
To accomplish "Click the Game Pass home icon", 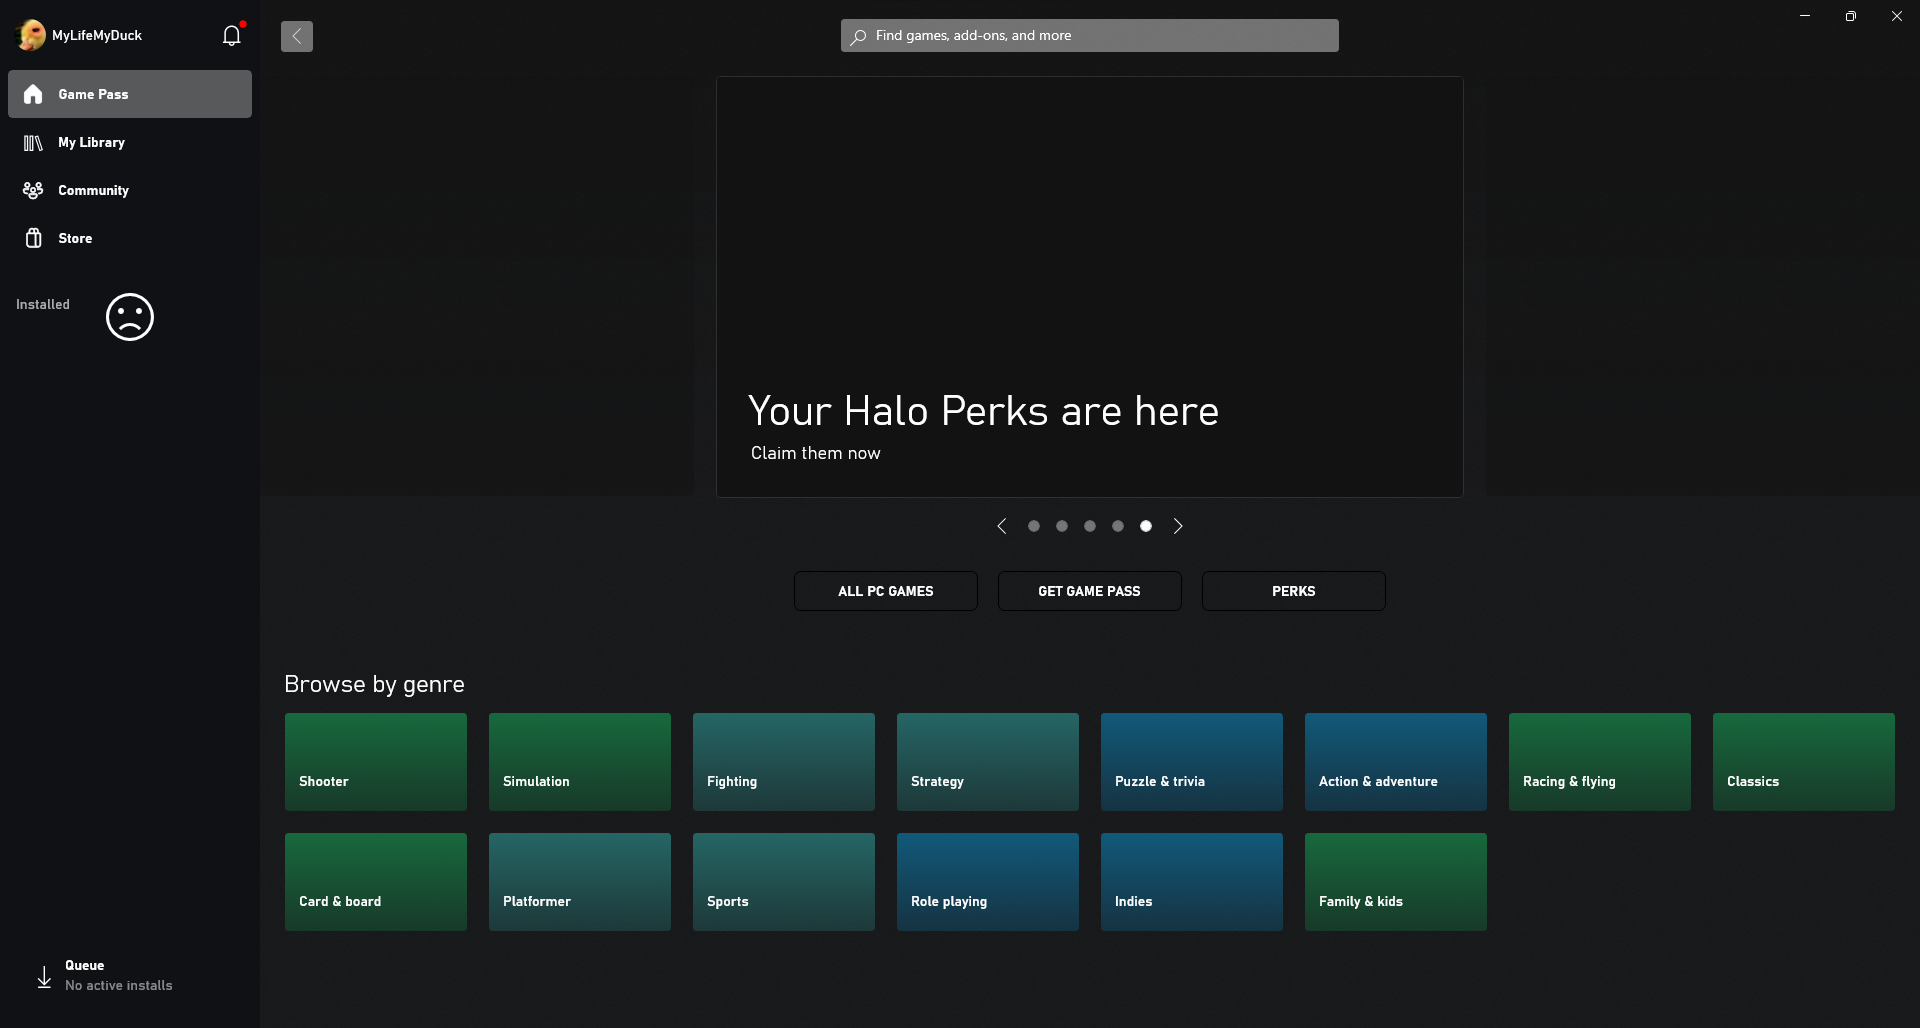I will pos(33,94).
